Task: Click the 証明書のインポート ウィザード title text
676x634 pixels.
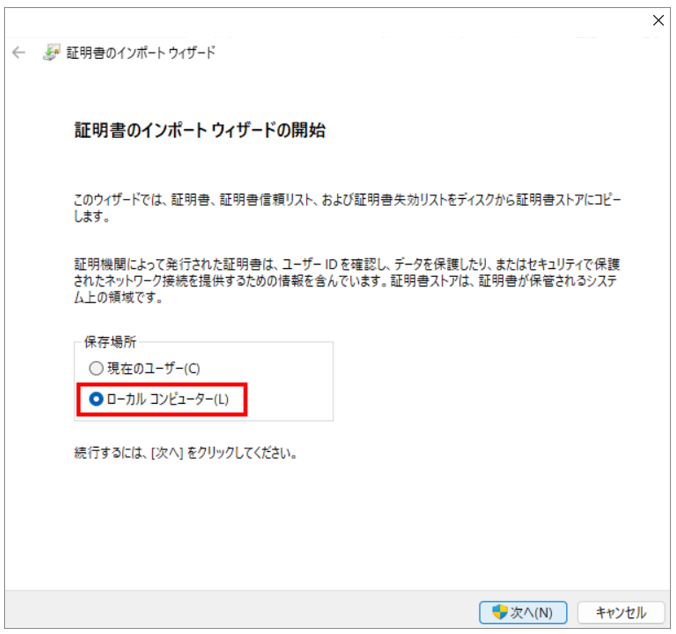Action: [141, 53]
